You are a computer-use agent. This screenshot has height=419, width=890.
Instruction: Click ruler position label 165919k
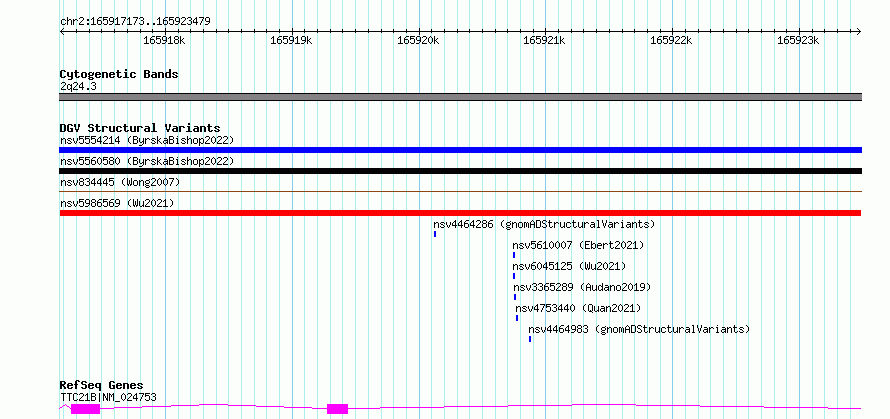tap(291, 40)
